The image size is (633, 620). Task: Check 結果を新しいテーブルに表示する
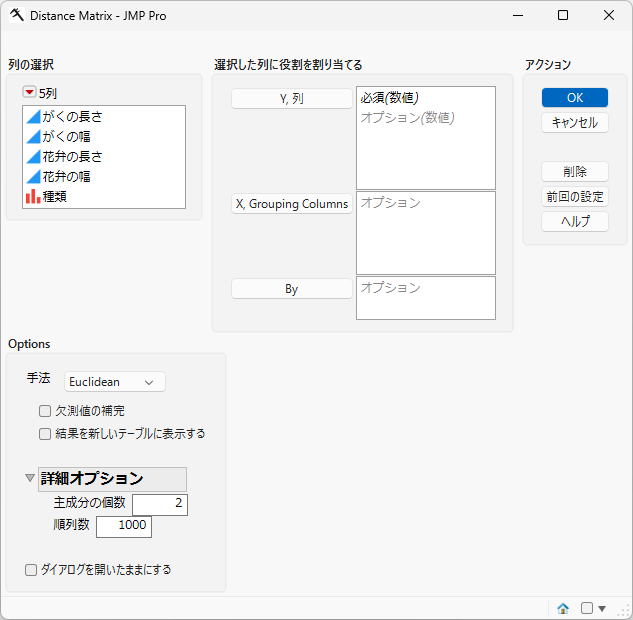coord(45,434)
